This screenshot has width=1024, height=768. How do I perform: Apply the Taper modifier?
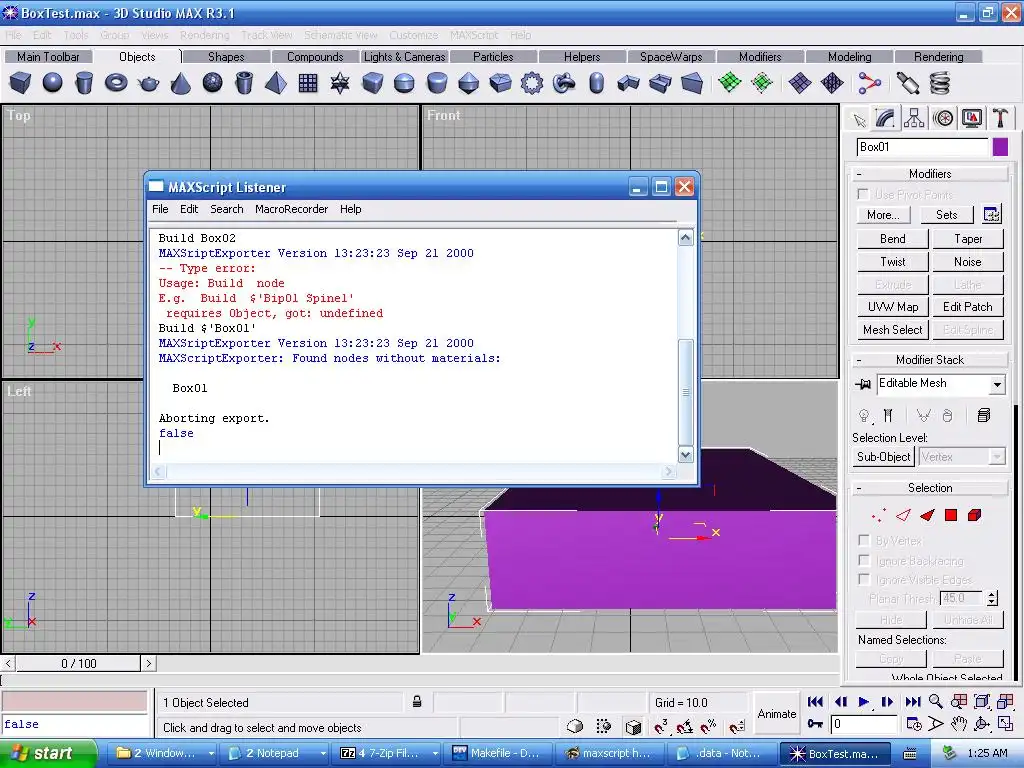pyautogui.click(x=968, y=239)
